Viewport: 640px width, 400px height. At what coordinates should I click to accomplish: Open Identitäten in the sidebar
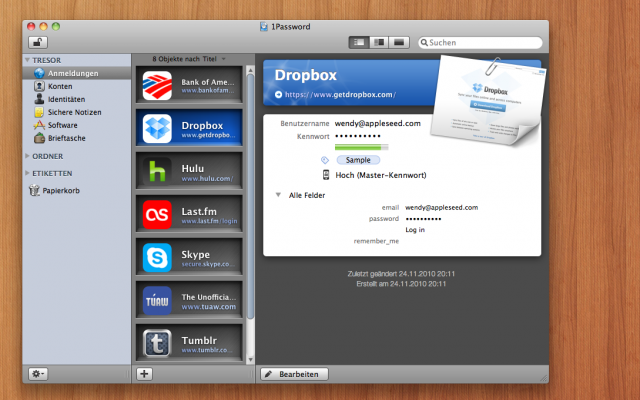(x=77, y=99)
